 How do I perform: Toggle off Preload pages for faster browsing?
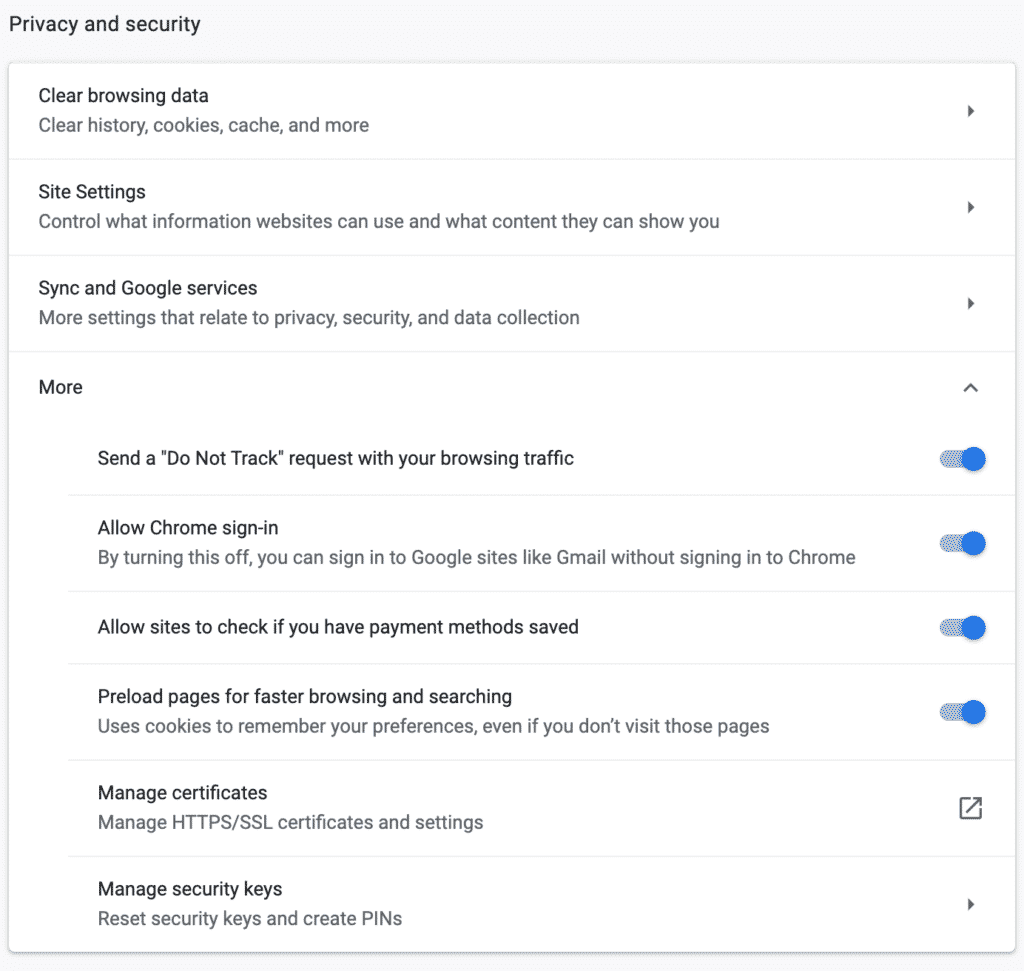[961, 712]
